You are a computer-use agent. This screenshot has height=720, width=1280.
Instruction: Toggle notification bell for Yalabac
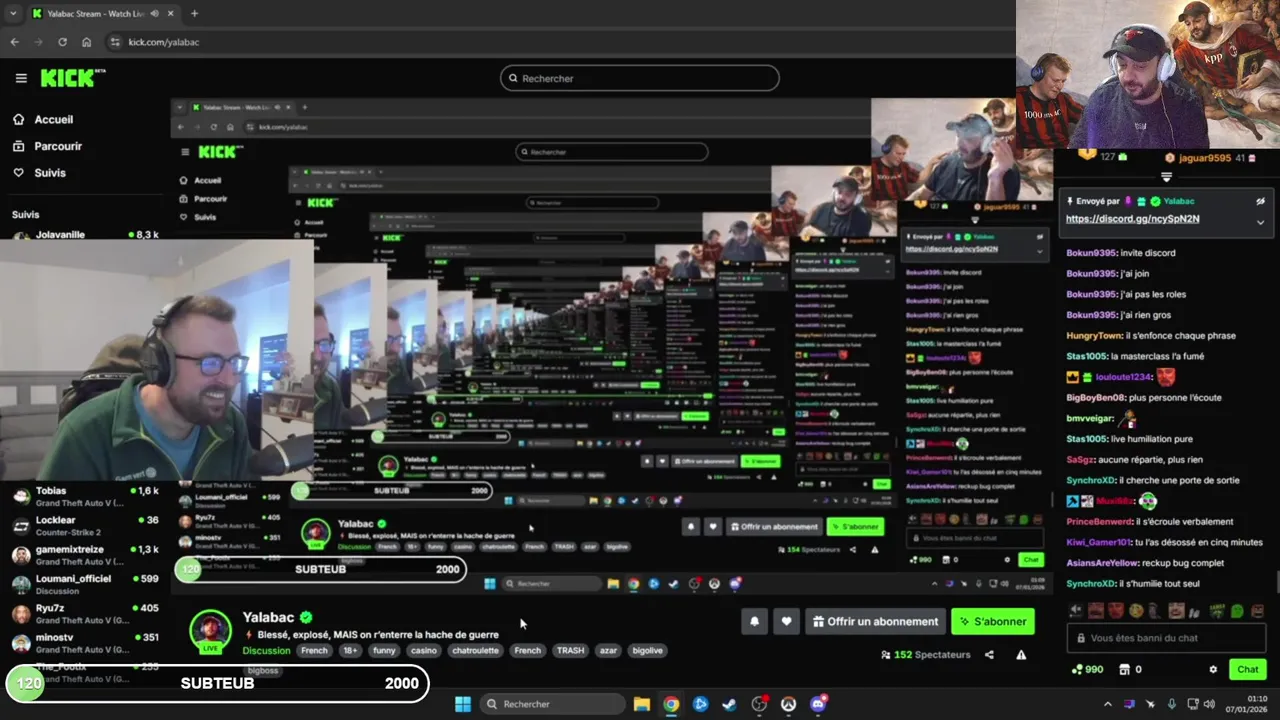coord(755,621)
